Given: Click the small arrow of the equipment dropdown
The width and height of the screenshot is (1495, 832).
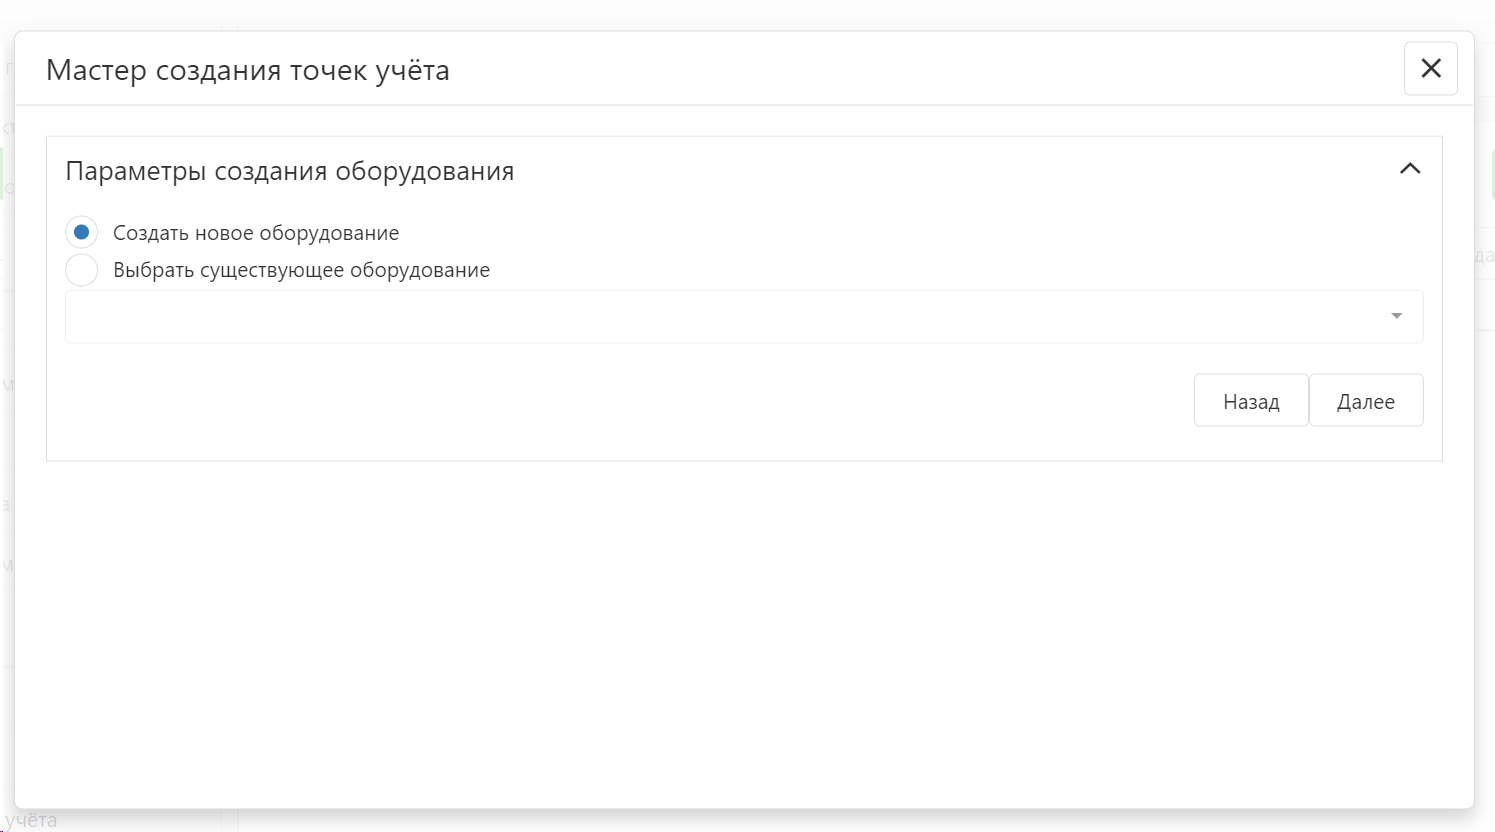Looking at the screenshot, I should point(1396,316).
